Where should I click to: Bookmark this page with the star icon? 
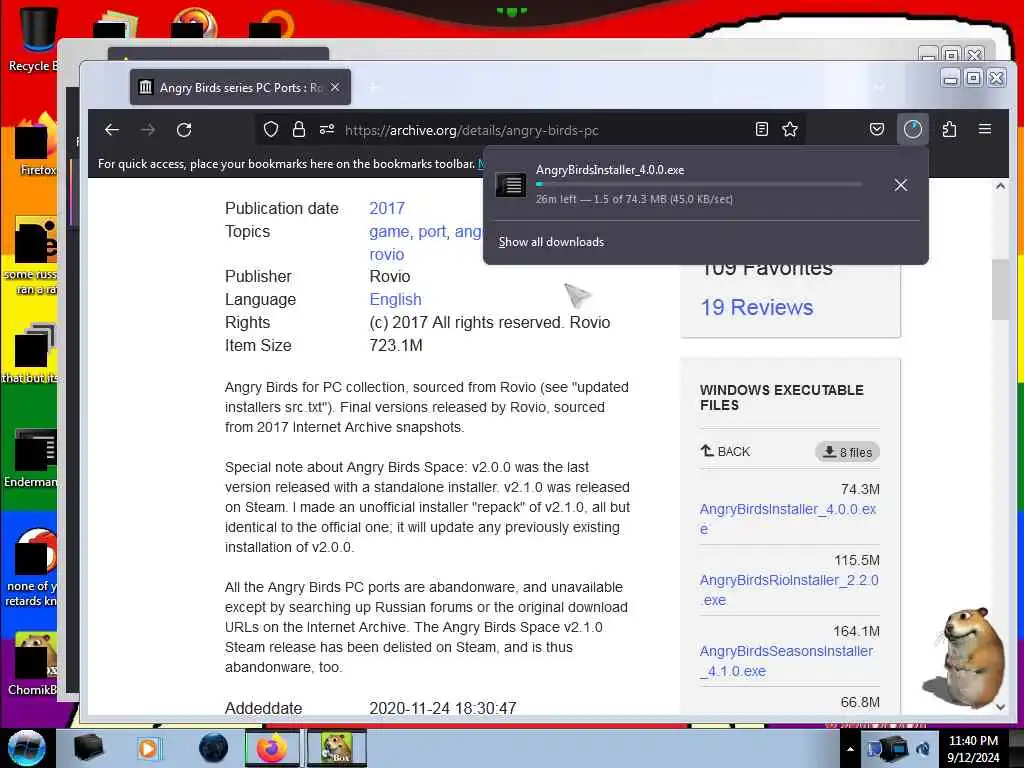click(x=790, y=129)
